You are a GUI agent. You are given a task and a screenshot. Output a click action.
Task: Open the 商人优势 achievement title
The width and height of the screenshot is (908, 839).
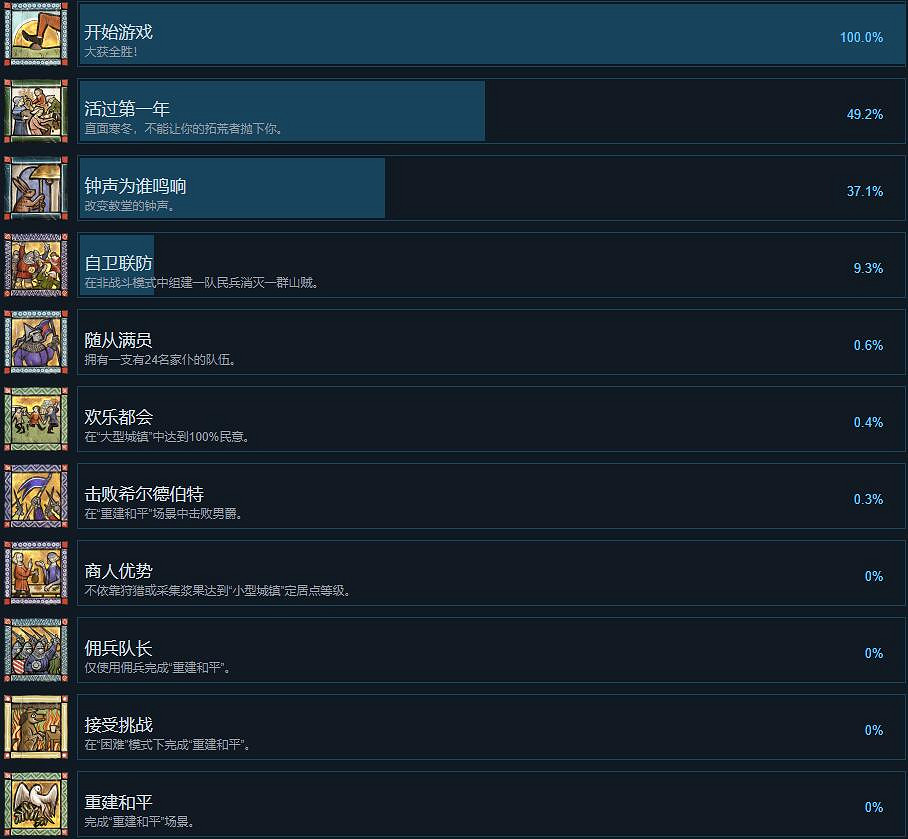click(118, 571)
